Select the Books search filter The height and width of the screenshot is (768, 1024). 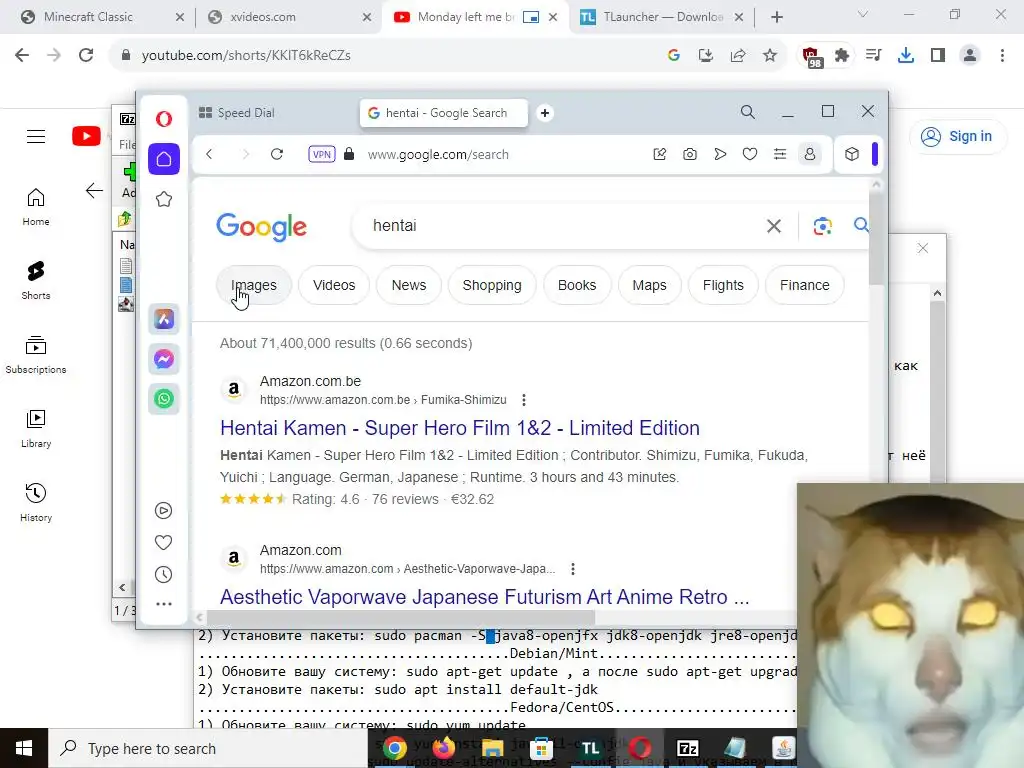[x=577, y=285]
